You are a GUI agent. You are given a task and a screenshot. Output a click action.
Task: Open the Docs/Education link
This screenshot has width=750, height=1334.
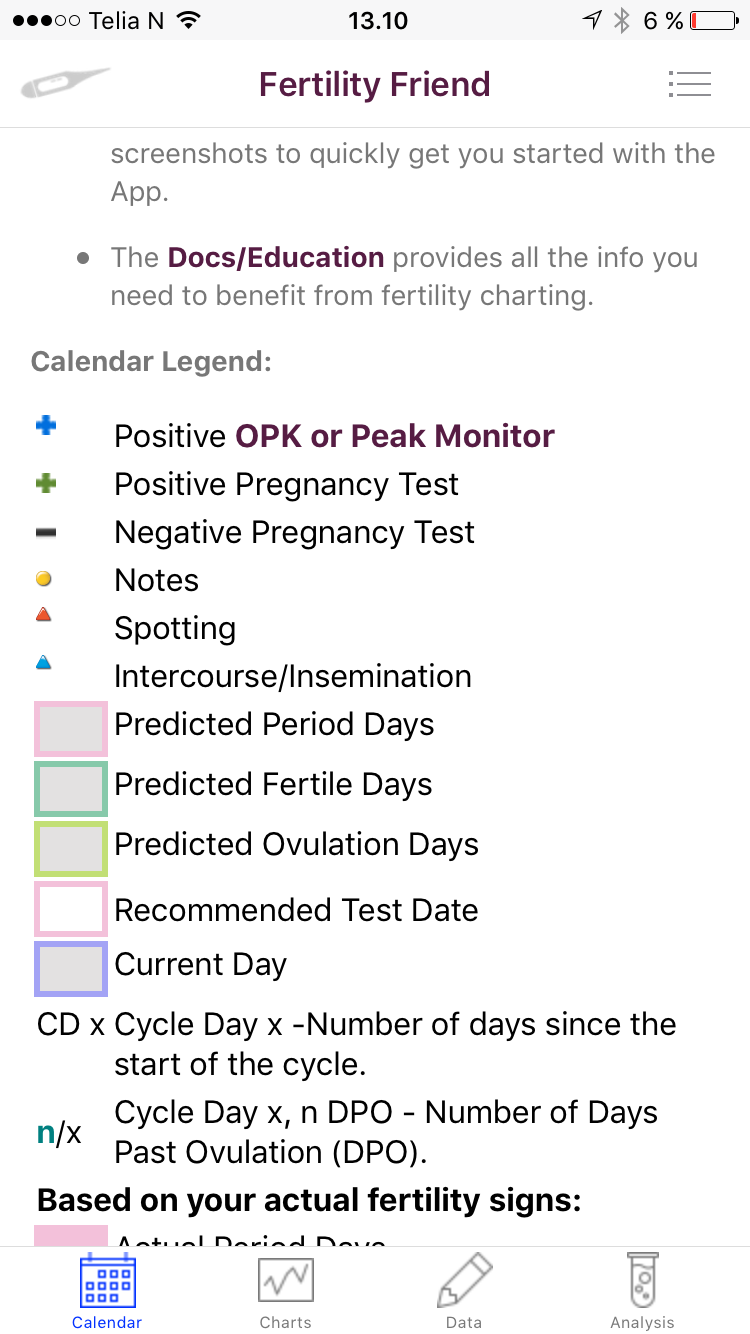click(276, 258)
